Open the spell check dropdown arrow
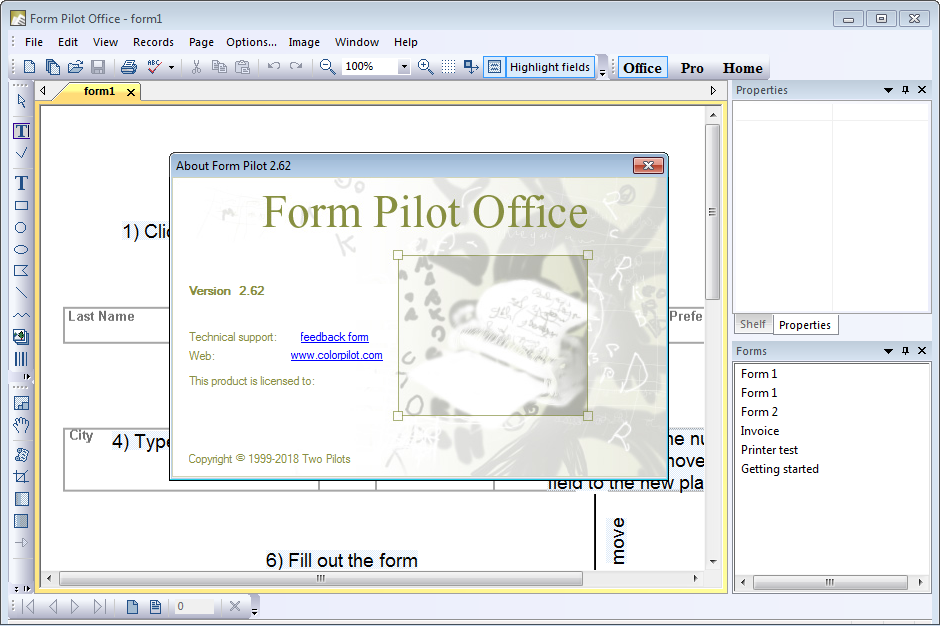 tap(171, 67)
